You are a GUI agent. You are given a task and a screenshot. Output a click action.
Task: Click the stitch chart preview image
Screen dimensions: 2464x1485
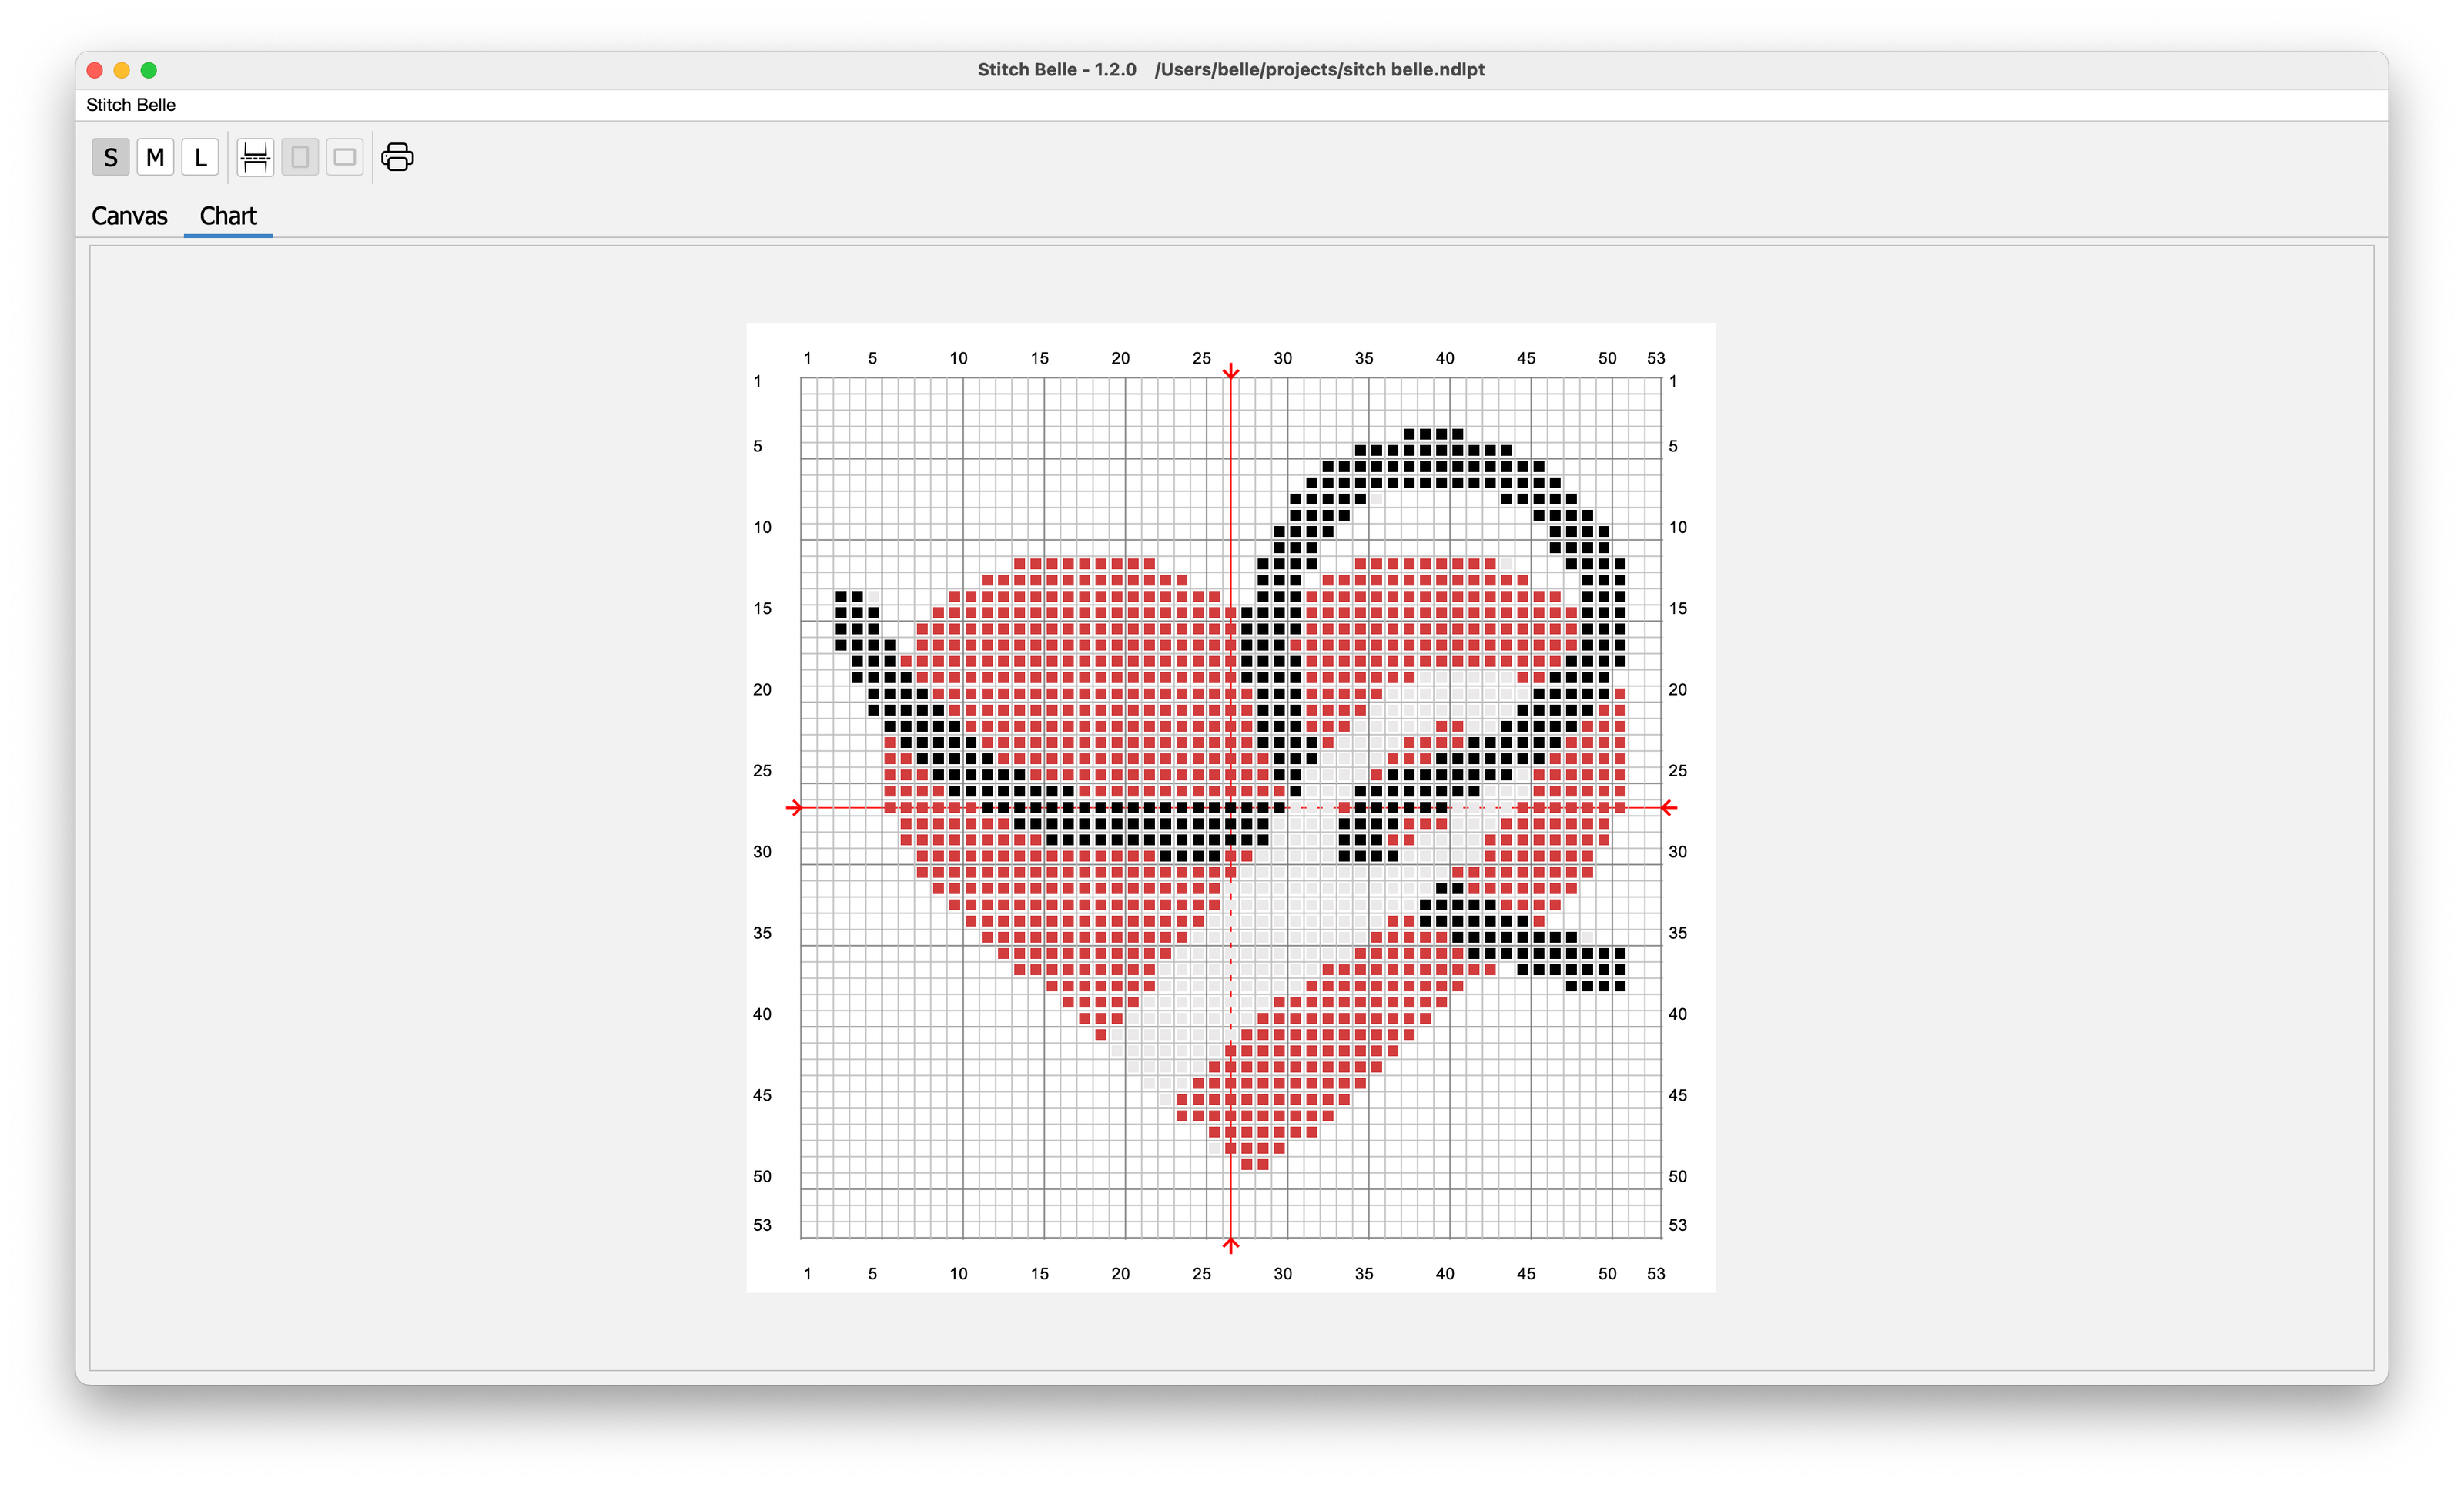[1231, 808]
